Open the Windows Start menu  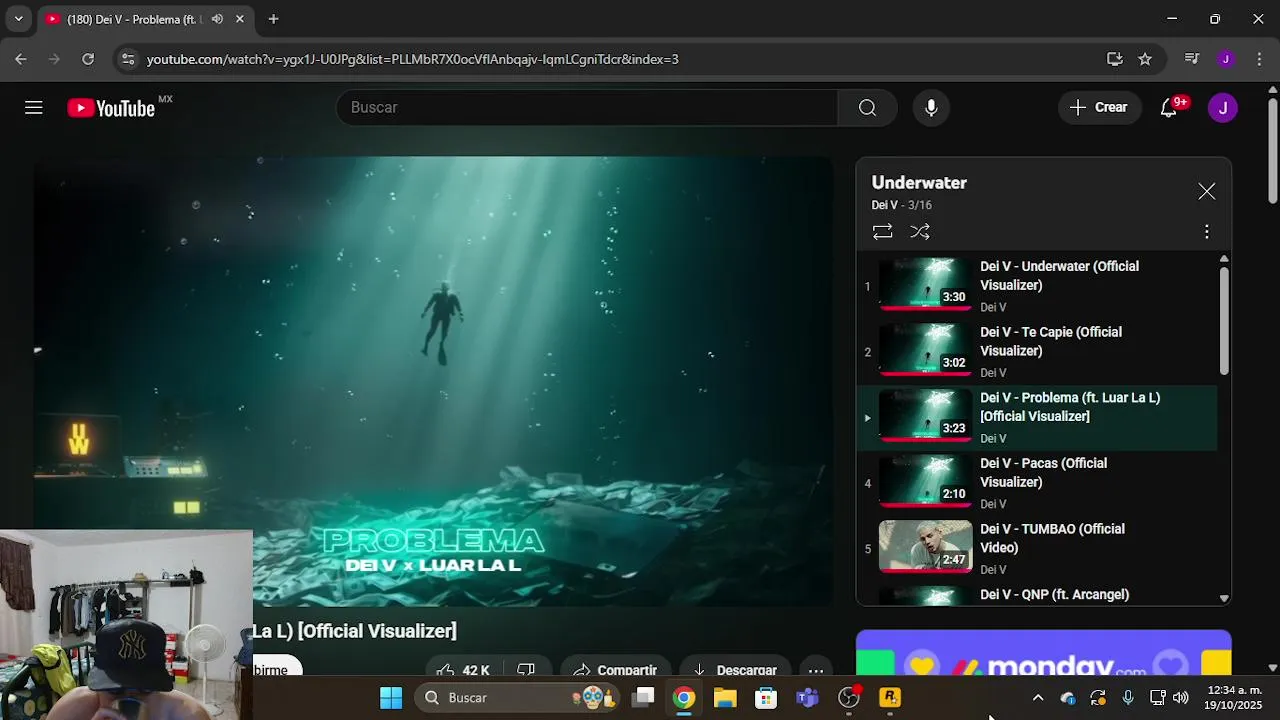click(391, 697)
